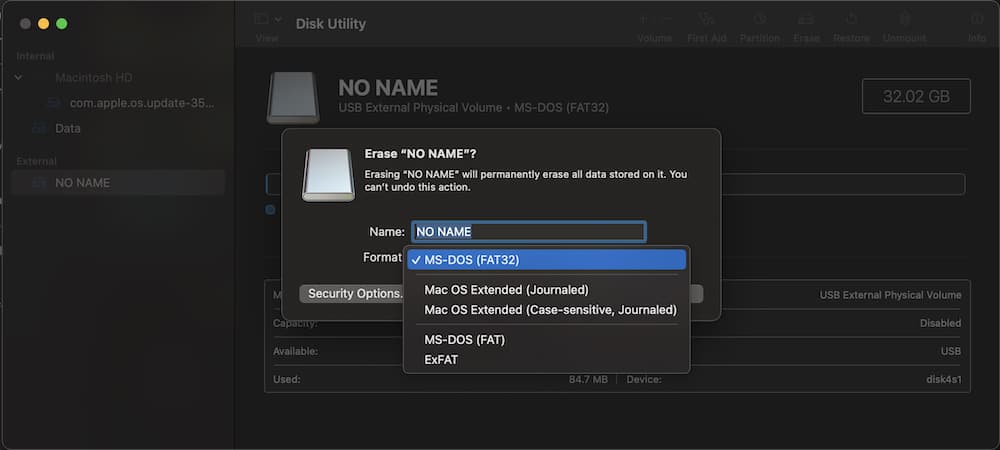Click the disk4s1 device value
The width and height of the screenshot is (1000, 450).
[x=943, y=380]
